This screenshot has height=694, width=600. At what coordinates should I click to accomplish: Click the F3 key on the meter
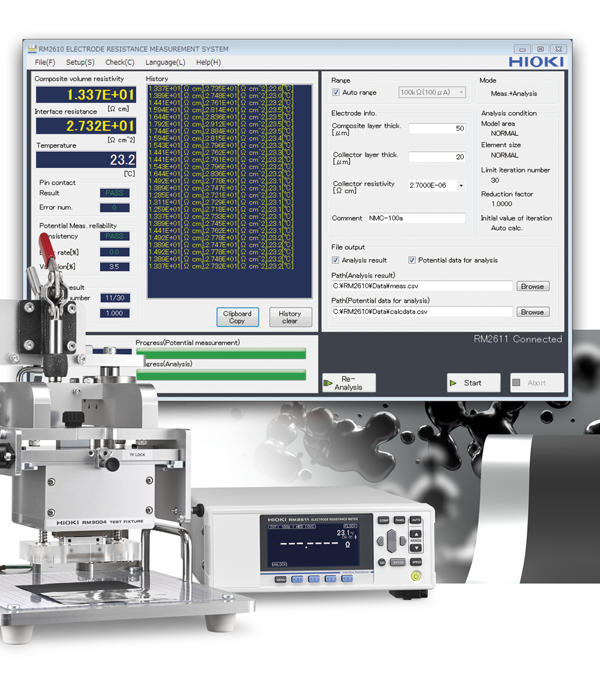[331, 578]
